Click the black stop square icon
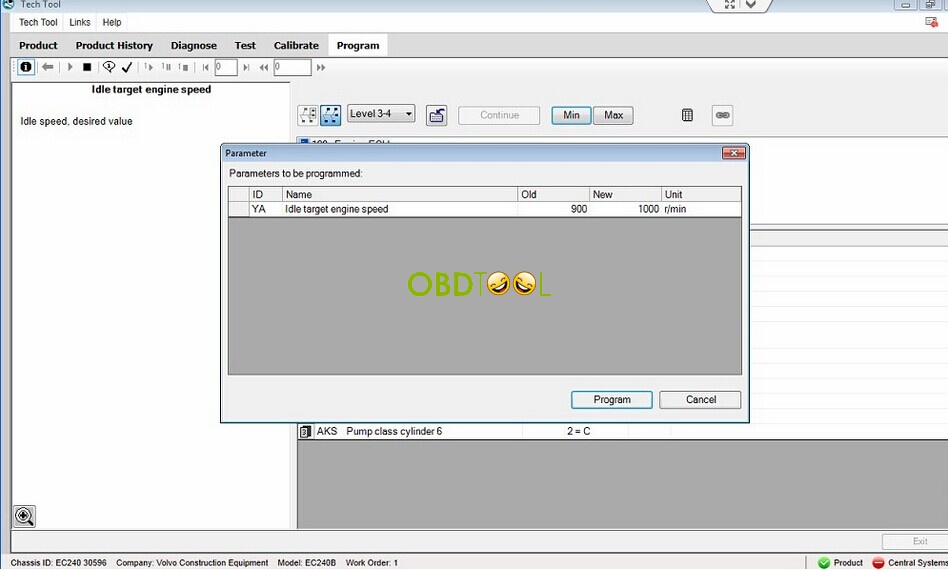 (87, 67)
